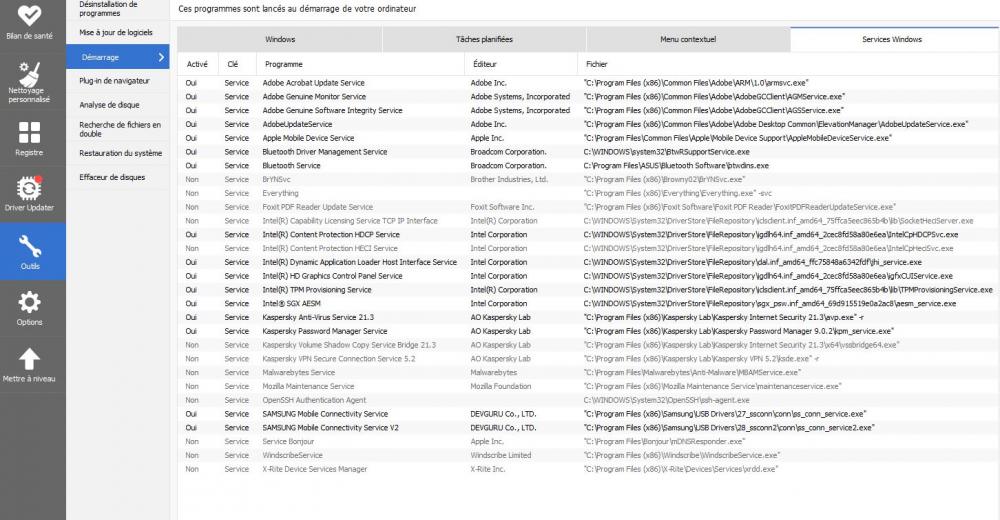Click the Mozilla Foundation publisher cell
Image resolution: width=1000 pixels, height=520 pixels.
pyautogui.click(x=501, y=387)
